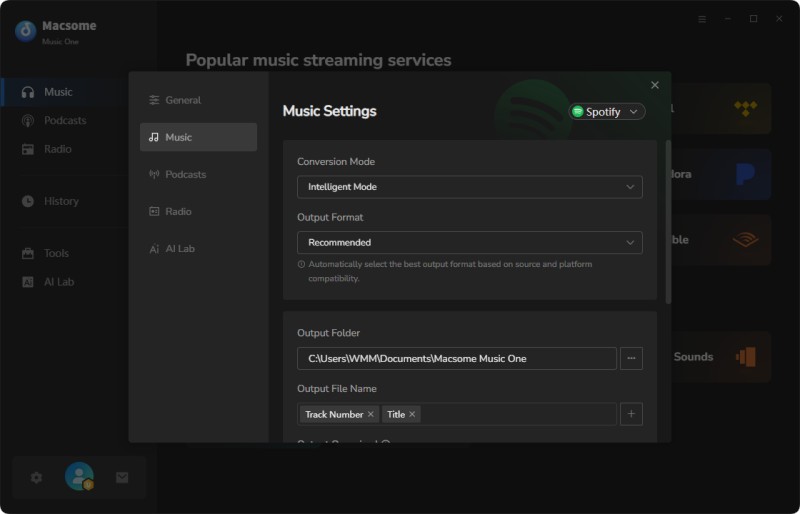Open History in the main sidebar
Screen dimensions: 800x514
(60, 201)
